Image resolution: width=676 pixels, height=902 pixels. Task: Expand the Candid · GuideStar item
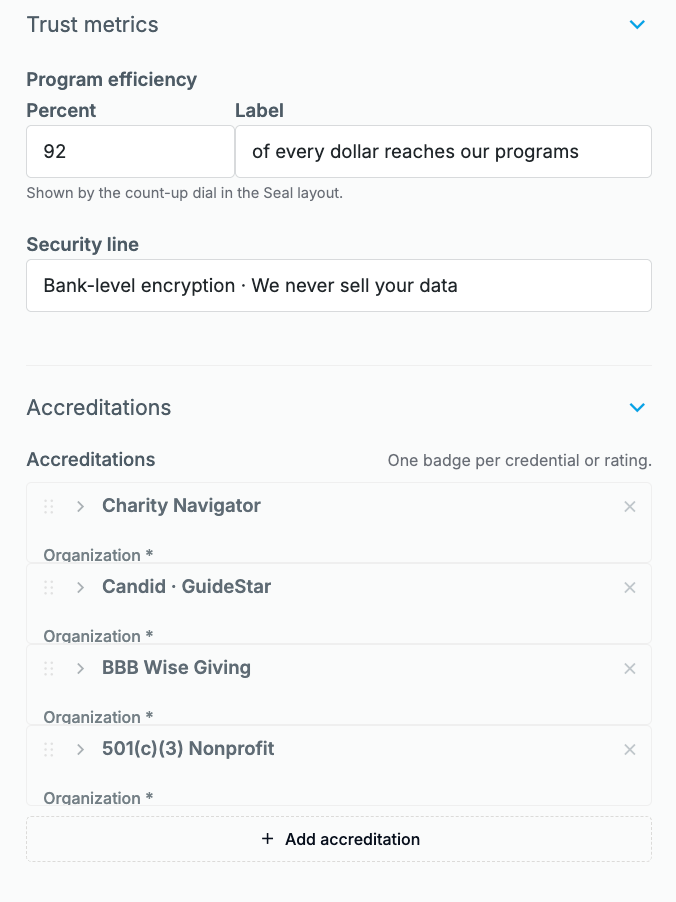(81, 587)
